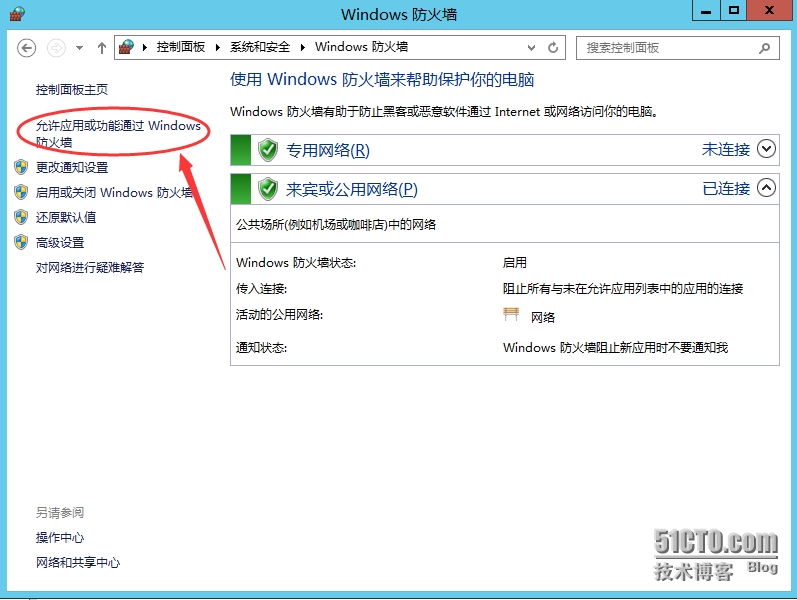Click shield icon beside 高级设置
Viewport: 797px width, 600px height.
21,242
